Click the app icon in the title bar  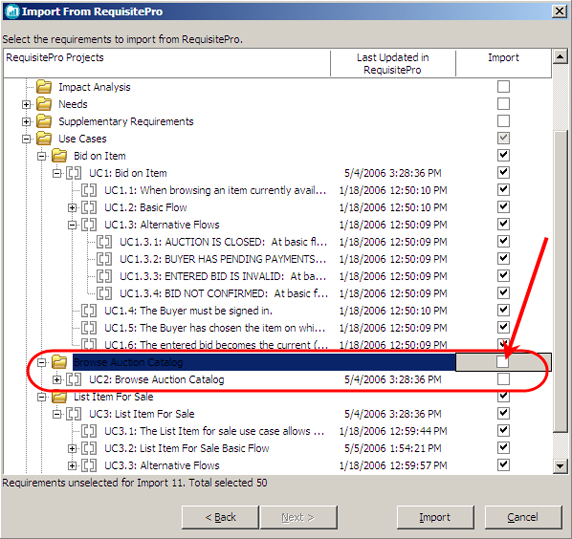pyautogui.click(x=12, y=11)
